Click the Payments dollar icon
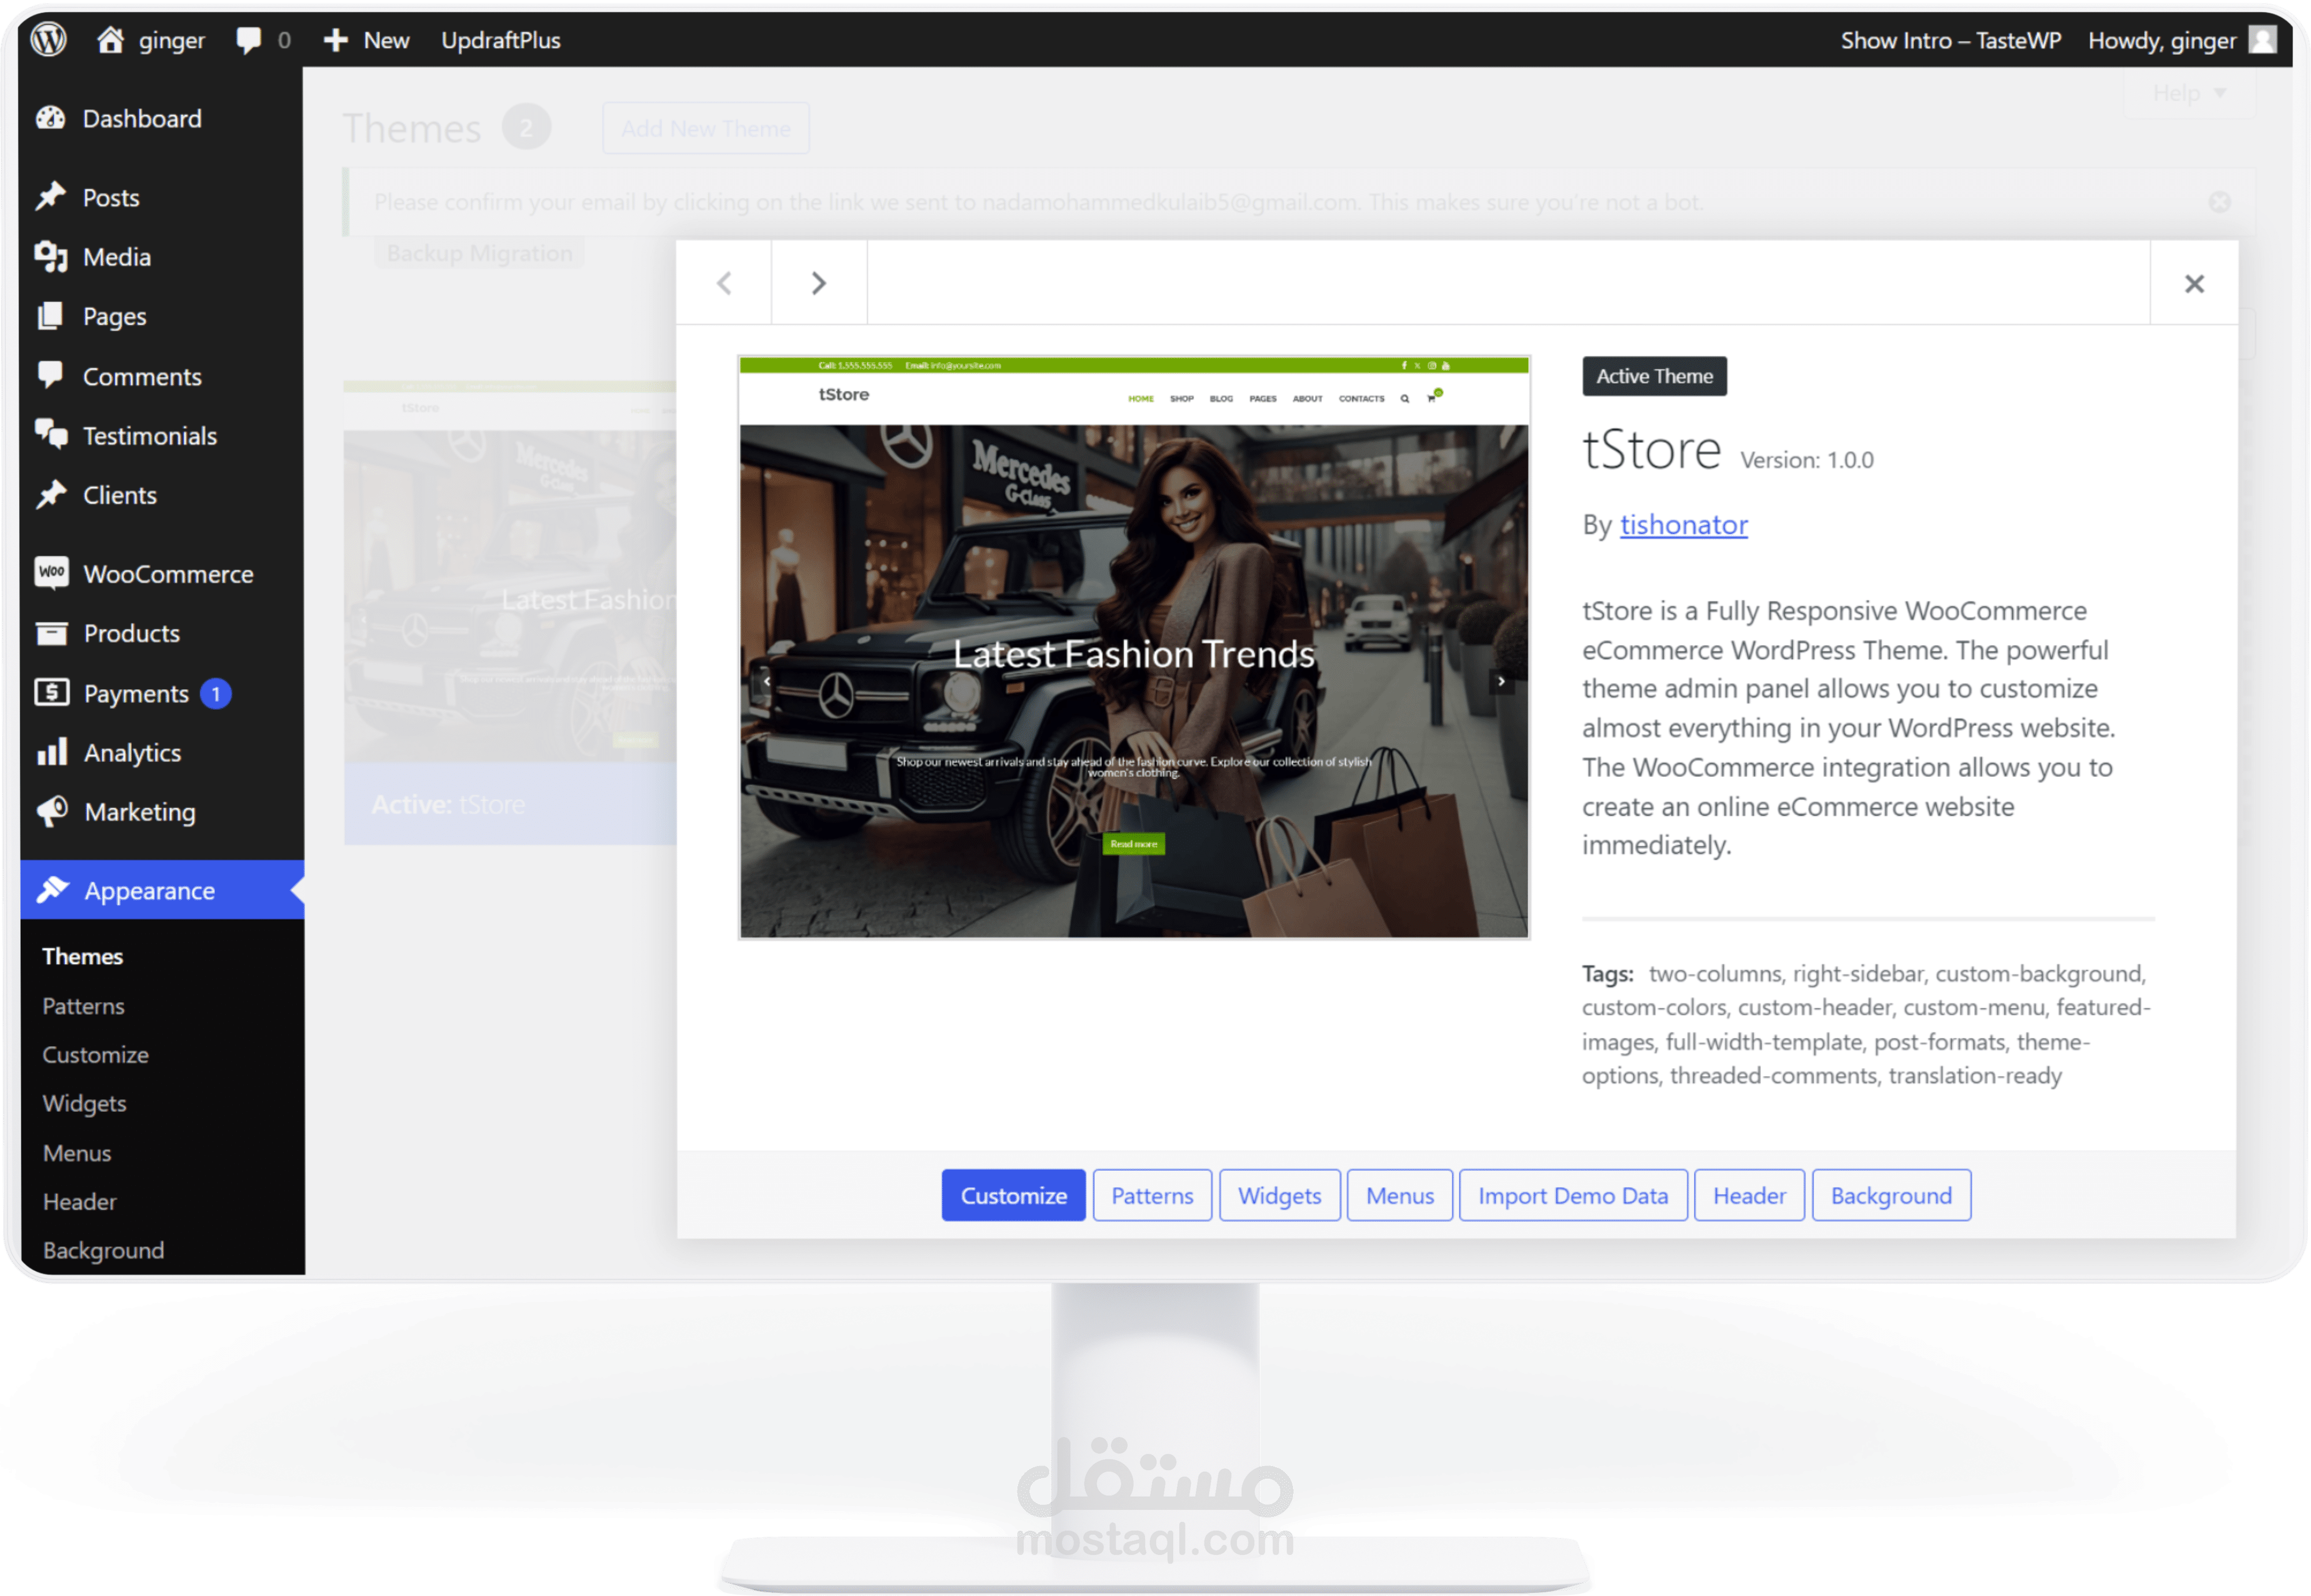This screenshot has width=2311, height=1596. click(51, 692)
